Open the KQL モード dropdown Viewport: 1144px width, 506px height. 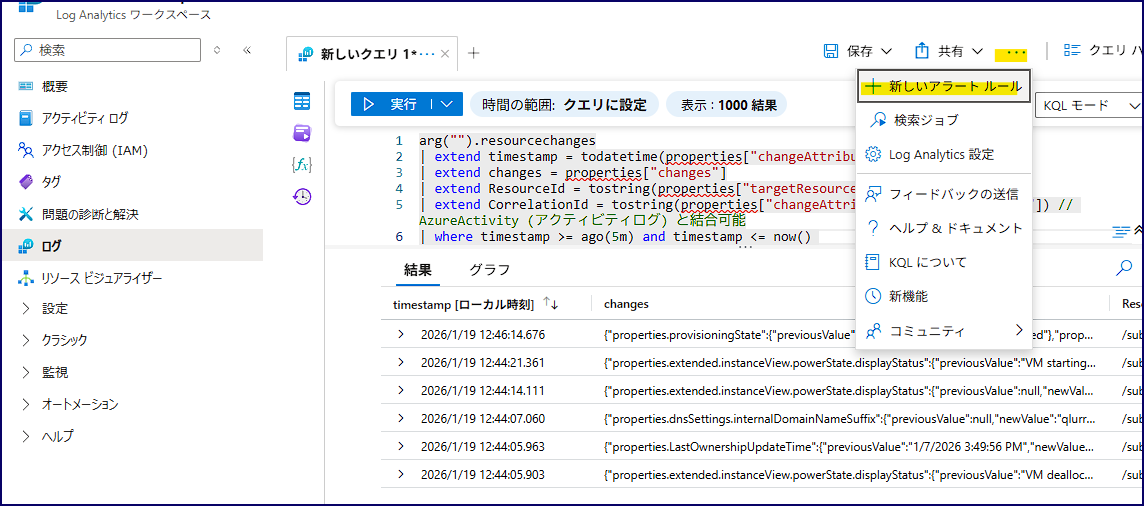(1090, 105)
